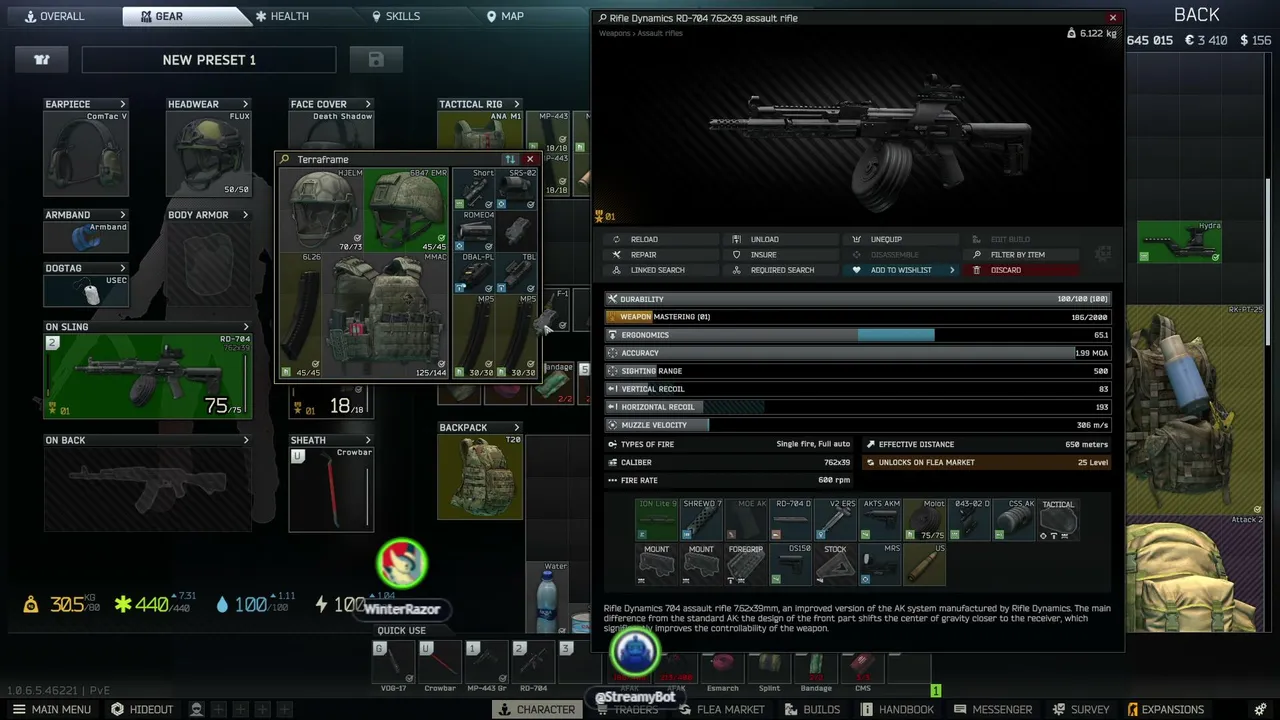Expand the SHEATH slot arrow

[x=368, y=440]
